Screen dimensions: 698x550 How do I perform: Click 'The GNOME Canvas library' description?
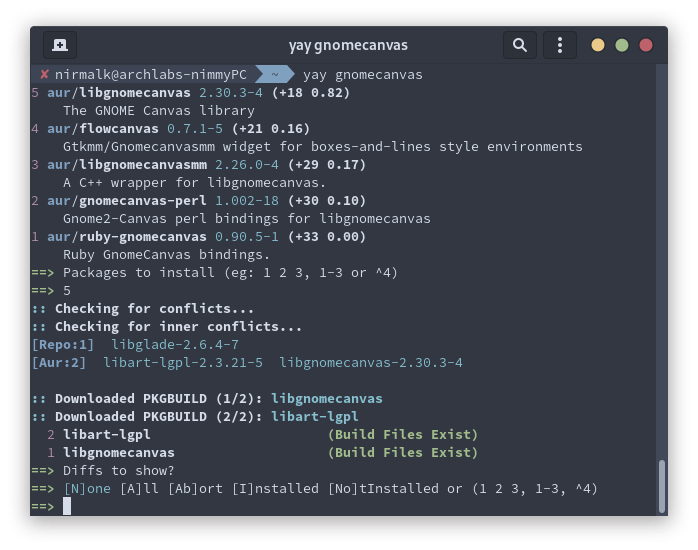point(159,111)
